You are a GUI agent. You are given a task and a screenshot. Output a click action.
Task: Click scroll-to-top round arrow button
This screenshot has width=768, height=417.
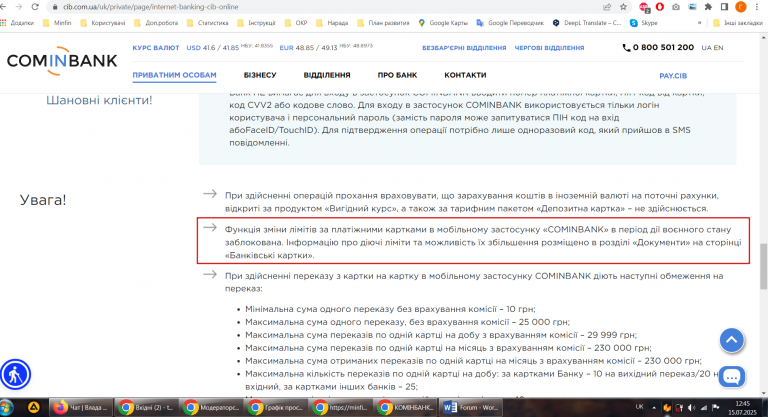pos(732,340)
